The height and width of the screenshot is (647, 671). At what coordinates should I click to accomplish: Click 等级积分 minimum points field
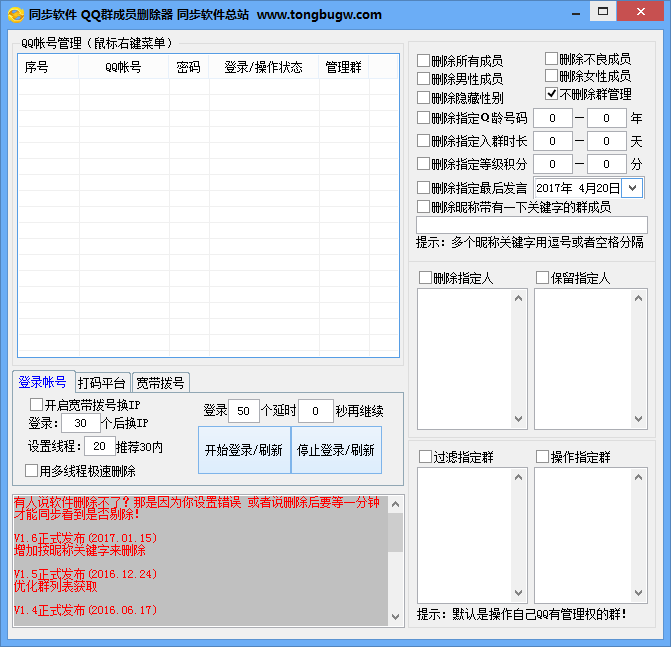click(553, 164)
